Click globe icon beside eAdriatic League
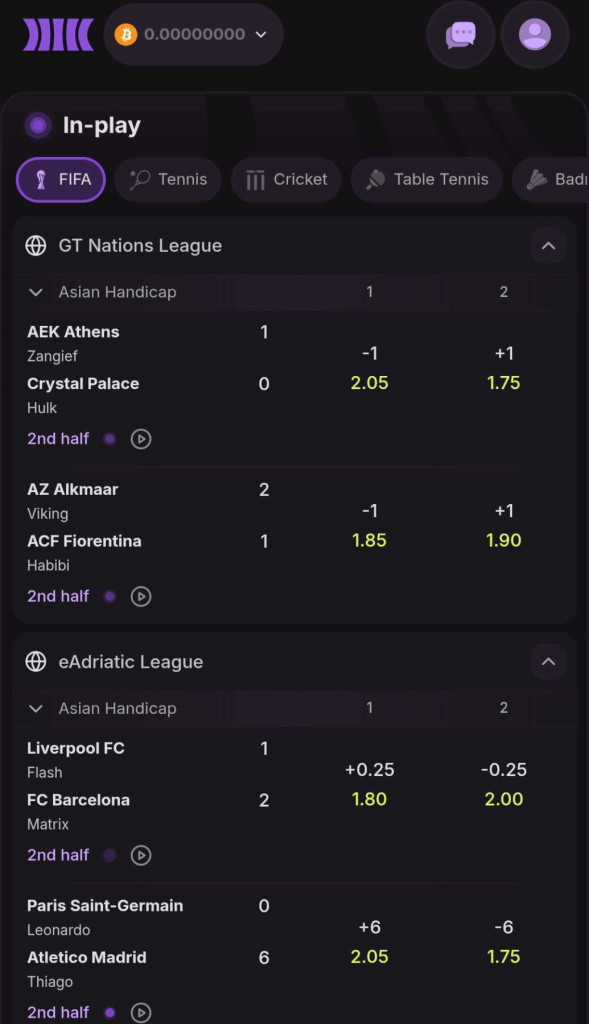This screenshot has height=1024, width=589. [36, 662]
